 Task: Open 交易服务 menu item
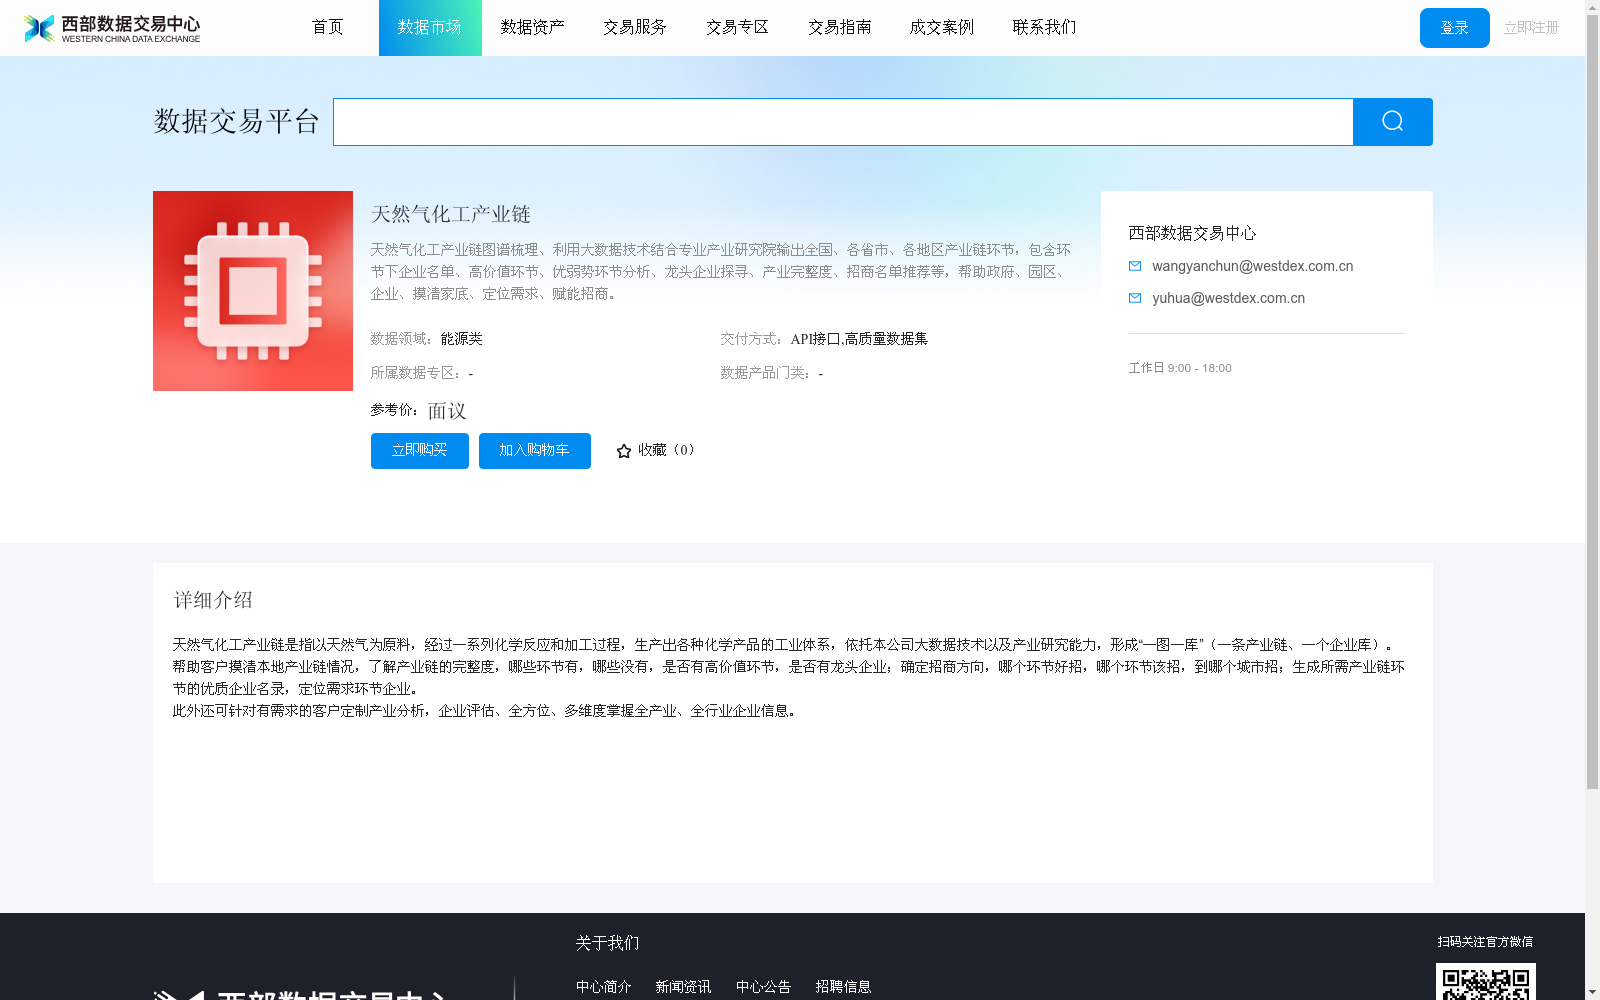click(635, 27)
